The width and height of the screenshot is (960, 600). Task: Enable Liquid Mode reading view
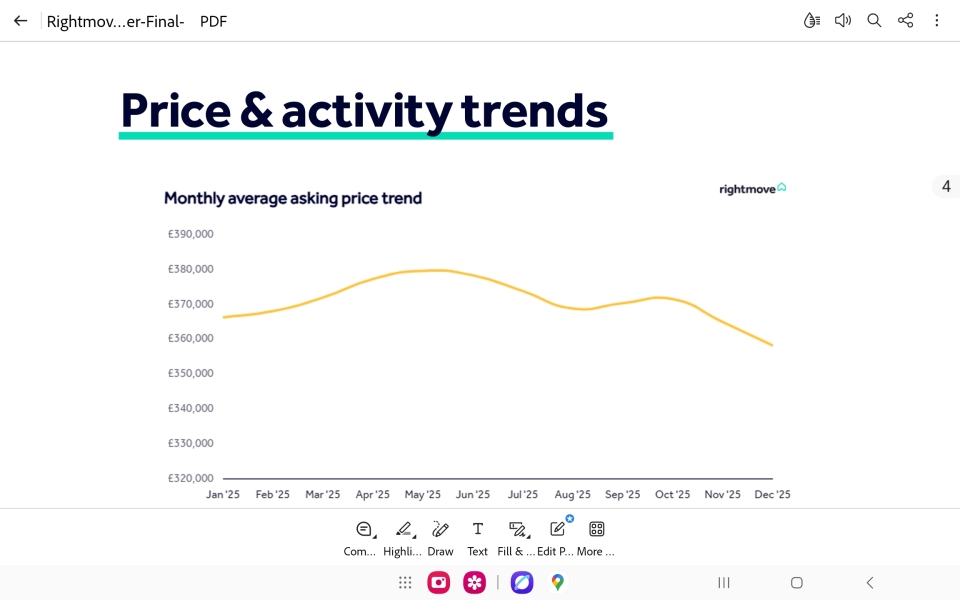tap(812, 20)
